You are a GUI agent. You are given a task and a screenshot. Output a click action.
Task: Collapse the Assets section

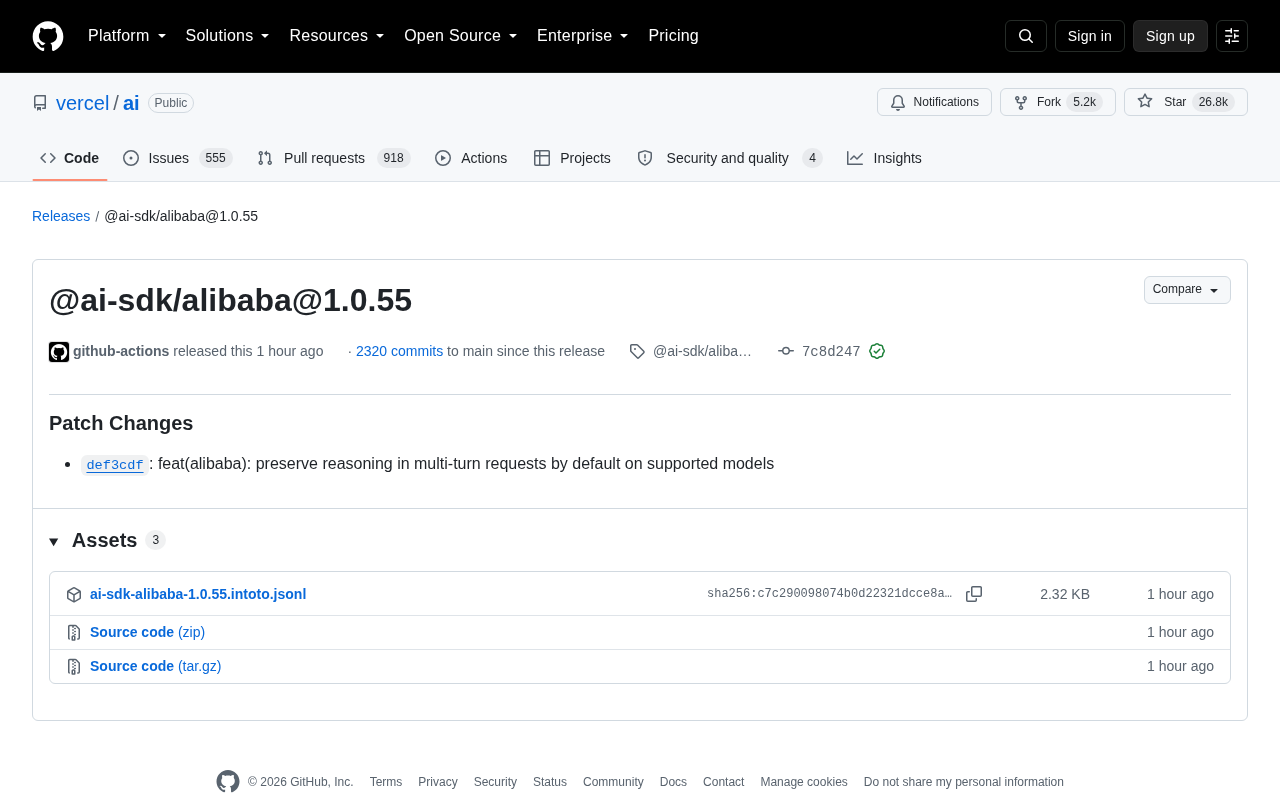[x=107, y=540]
